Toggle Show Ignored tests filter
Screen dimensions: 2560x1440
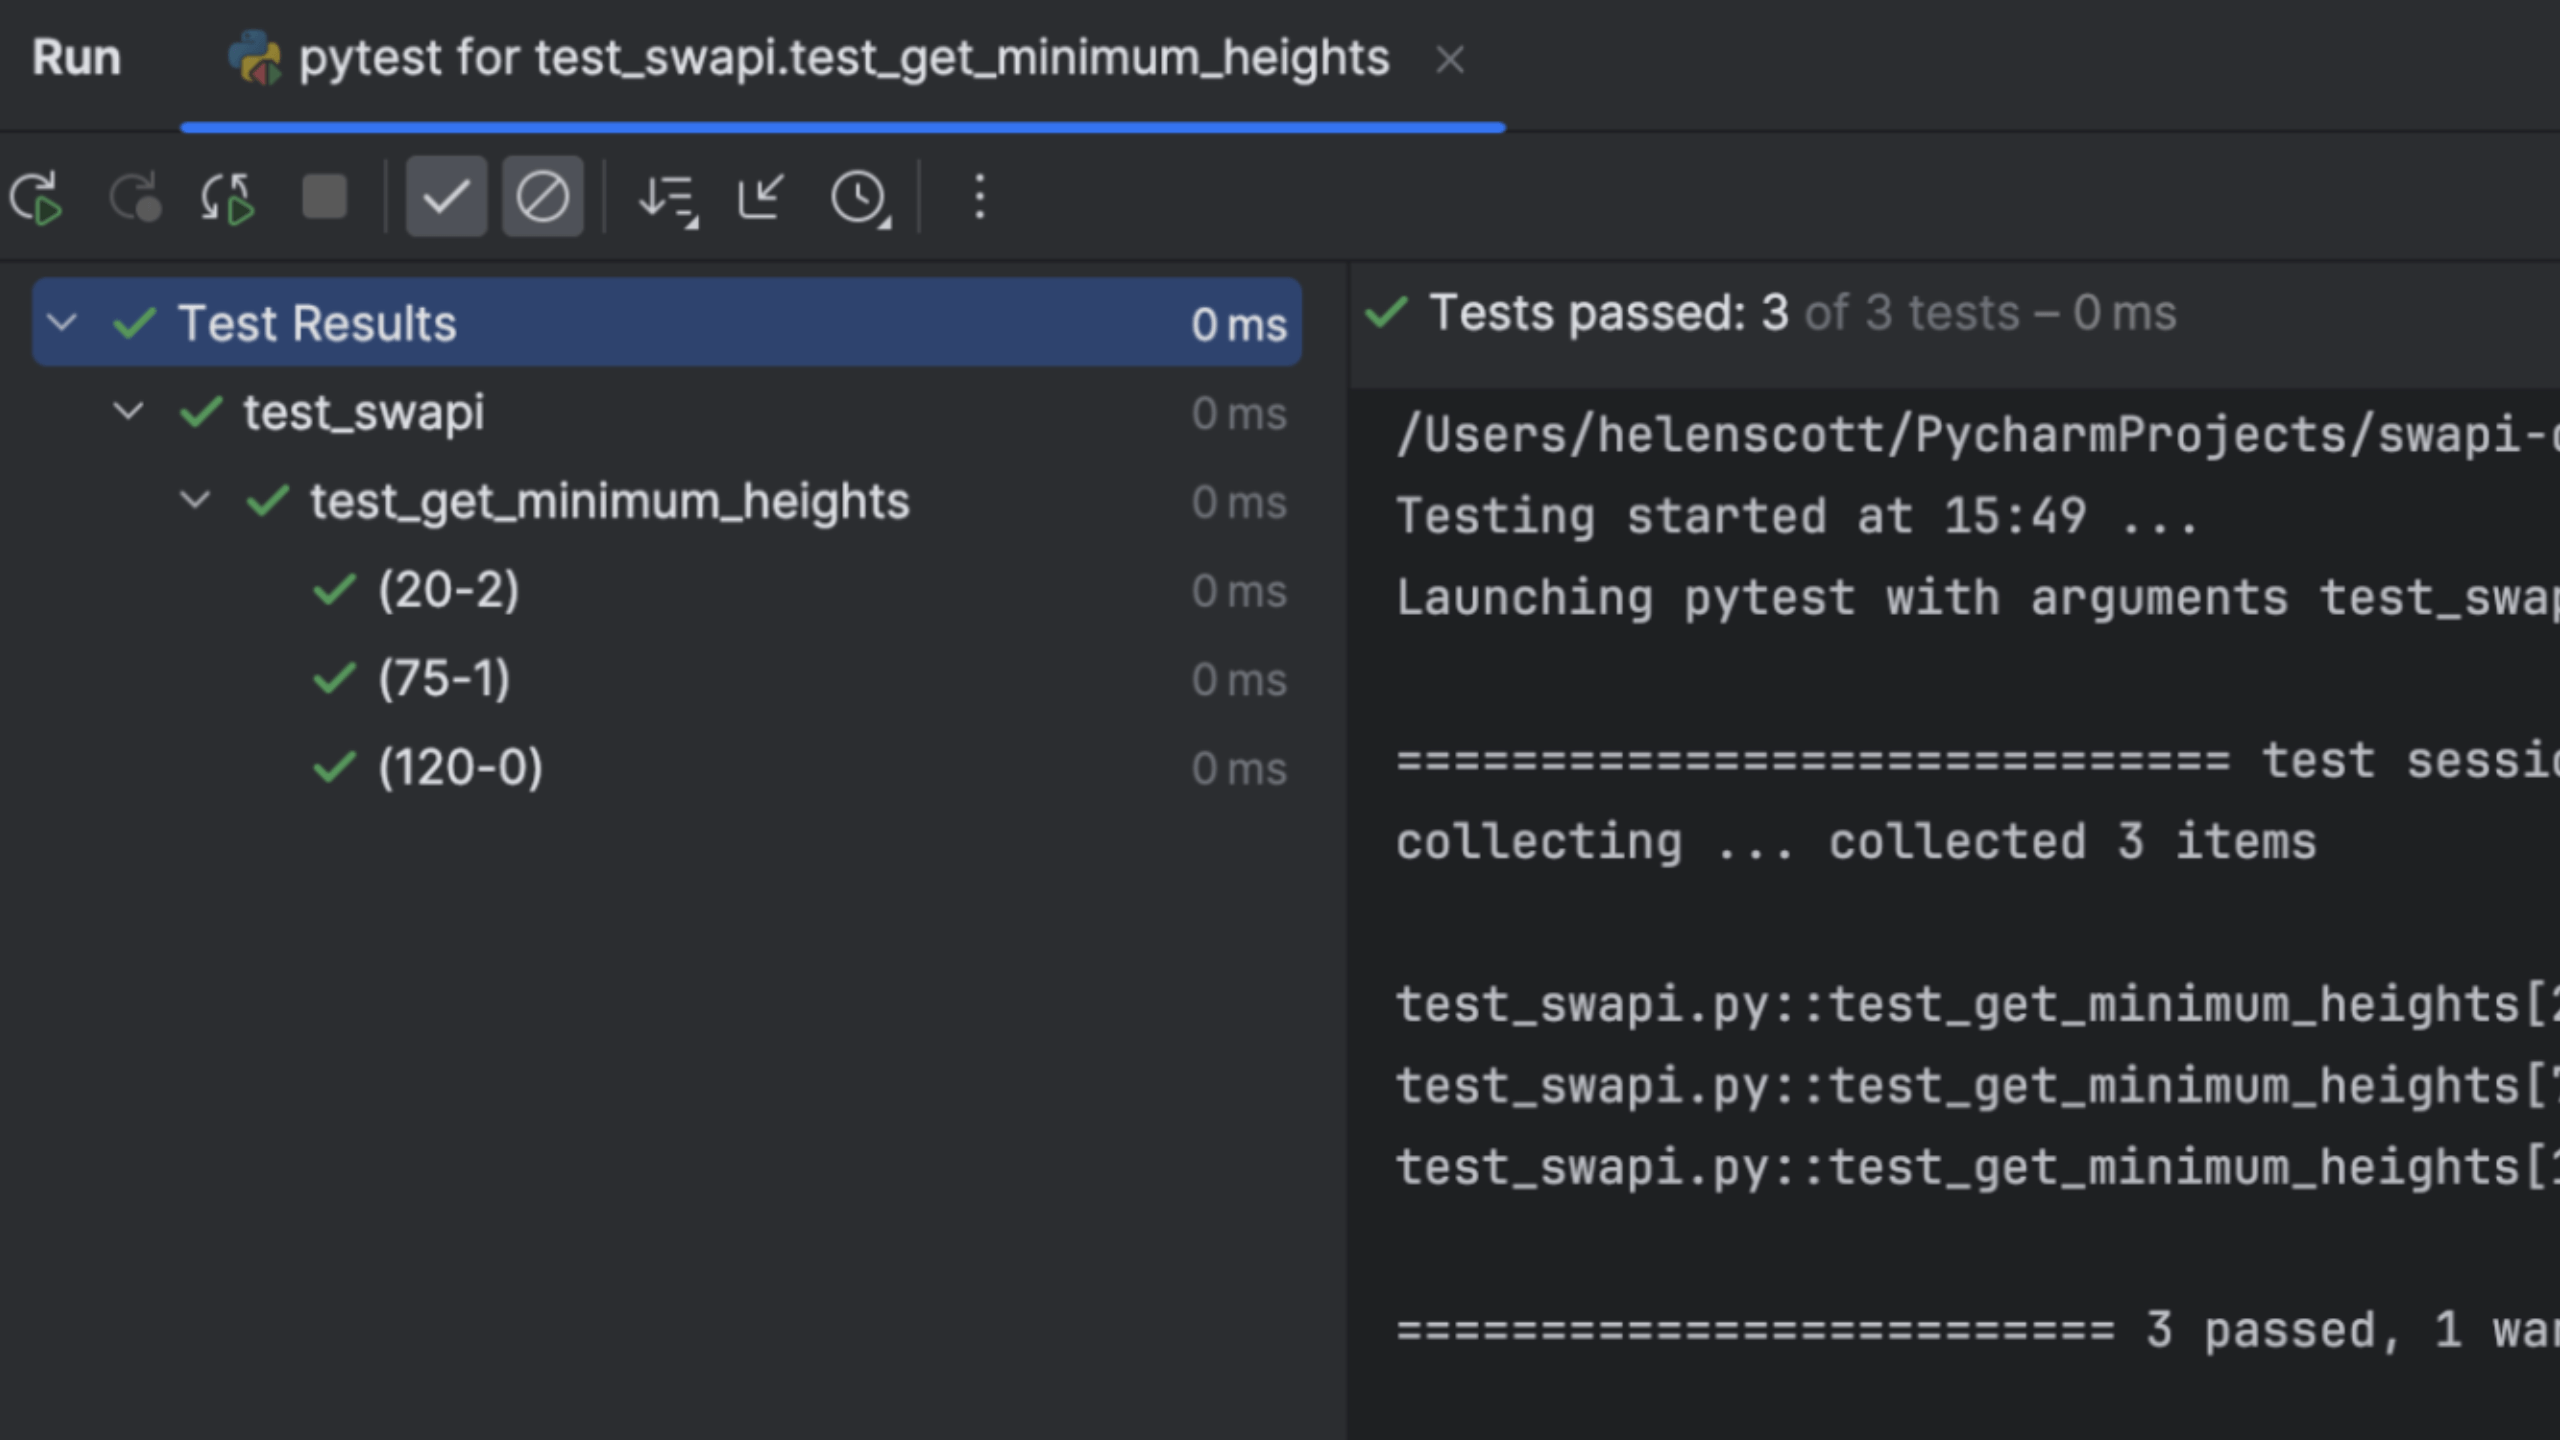542,197
